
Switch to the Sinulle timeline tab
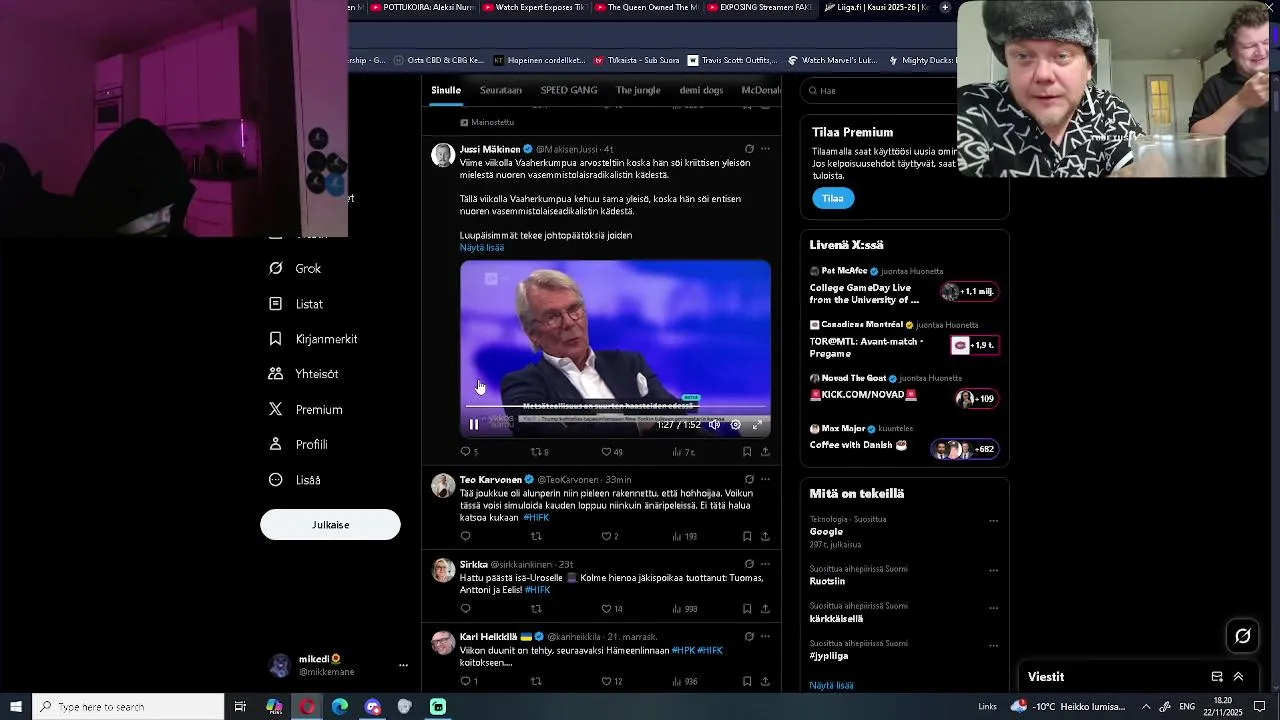click(x=446, y=90)
